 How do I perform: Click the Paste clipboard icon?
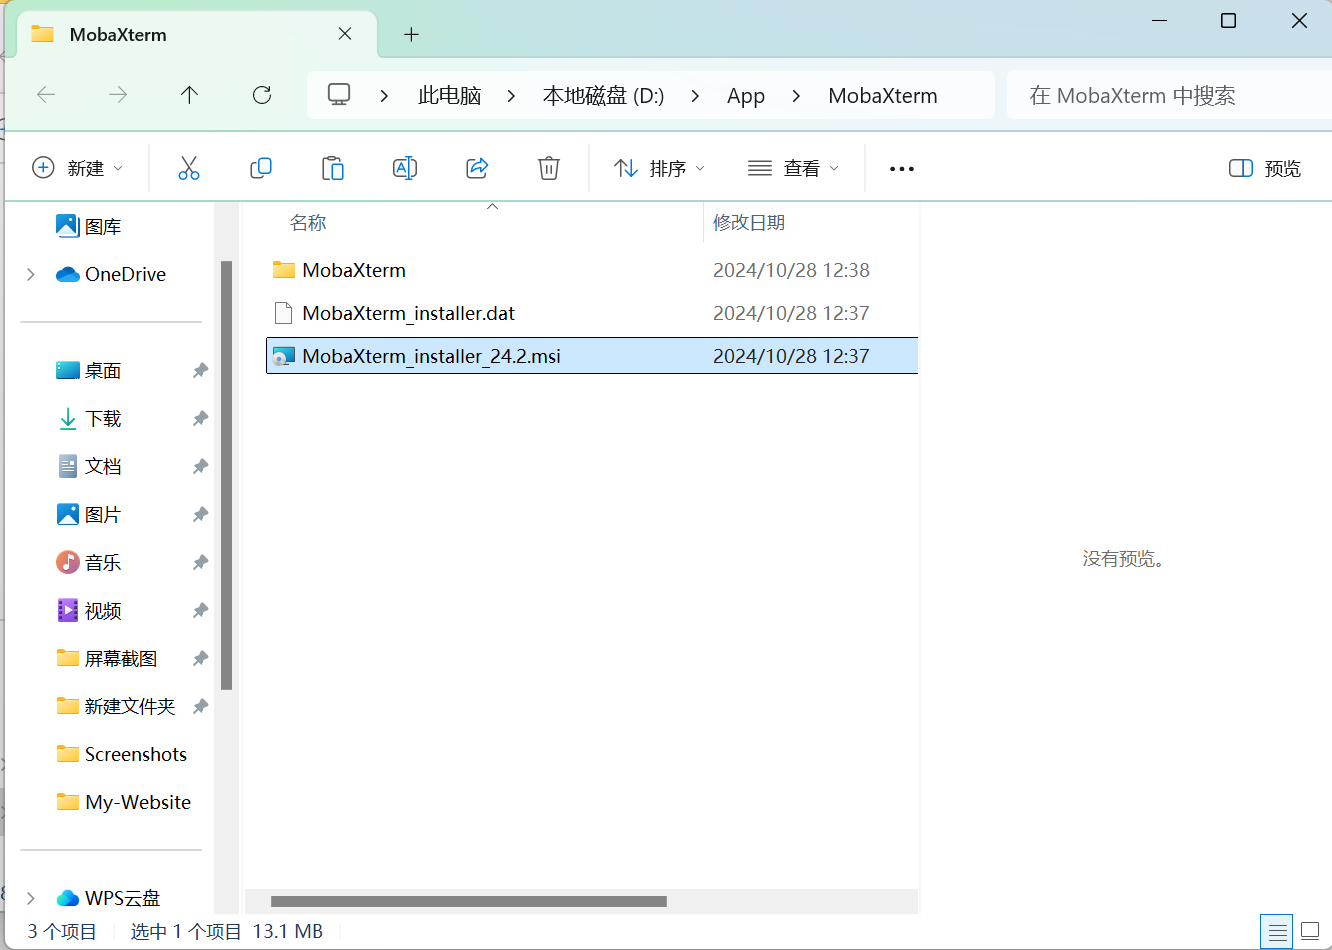click(333, 168)
